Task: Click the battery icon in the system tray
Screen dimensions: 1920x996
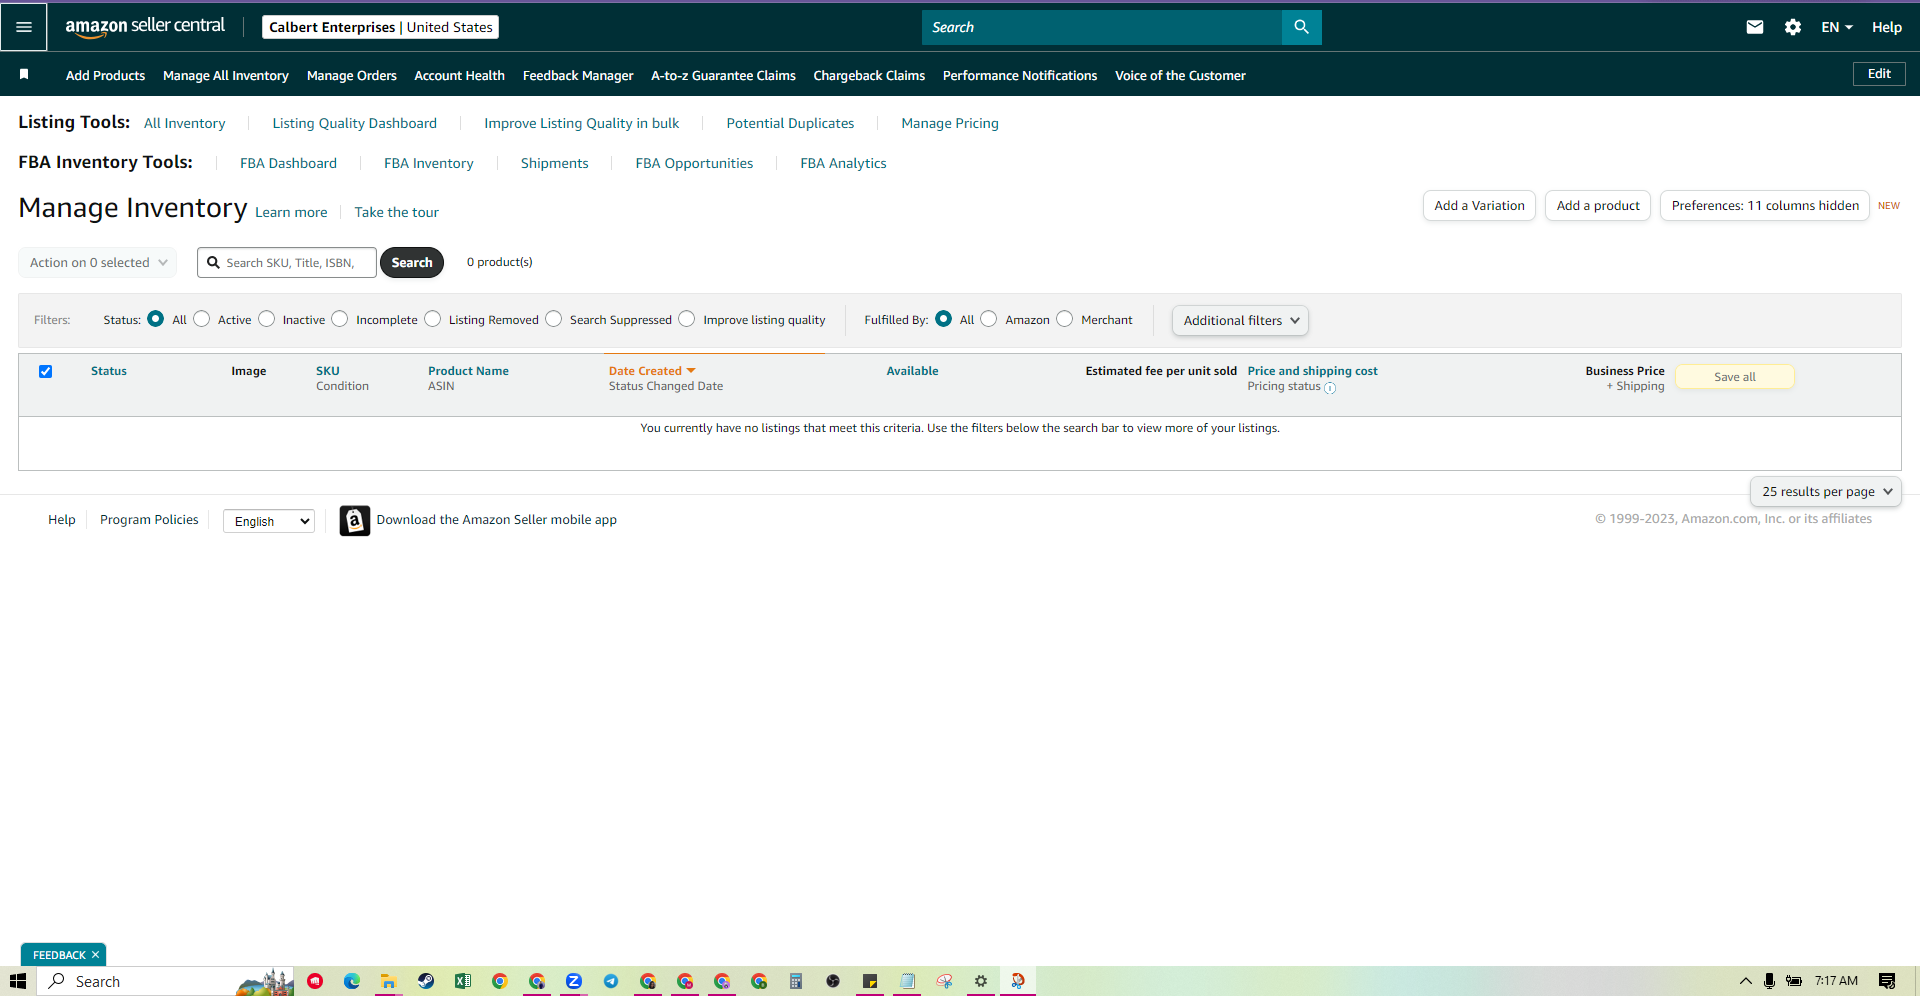Action: coord(1794,981)
